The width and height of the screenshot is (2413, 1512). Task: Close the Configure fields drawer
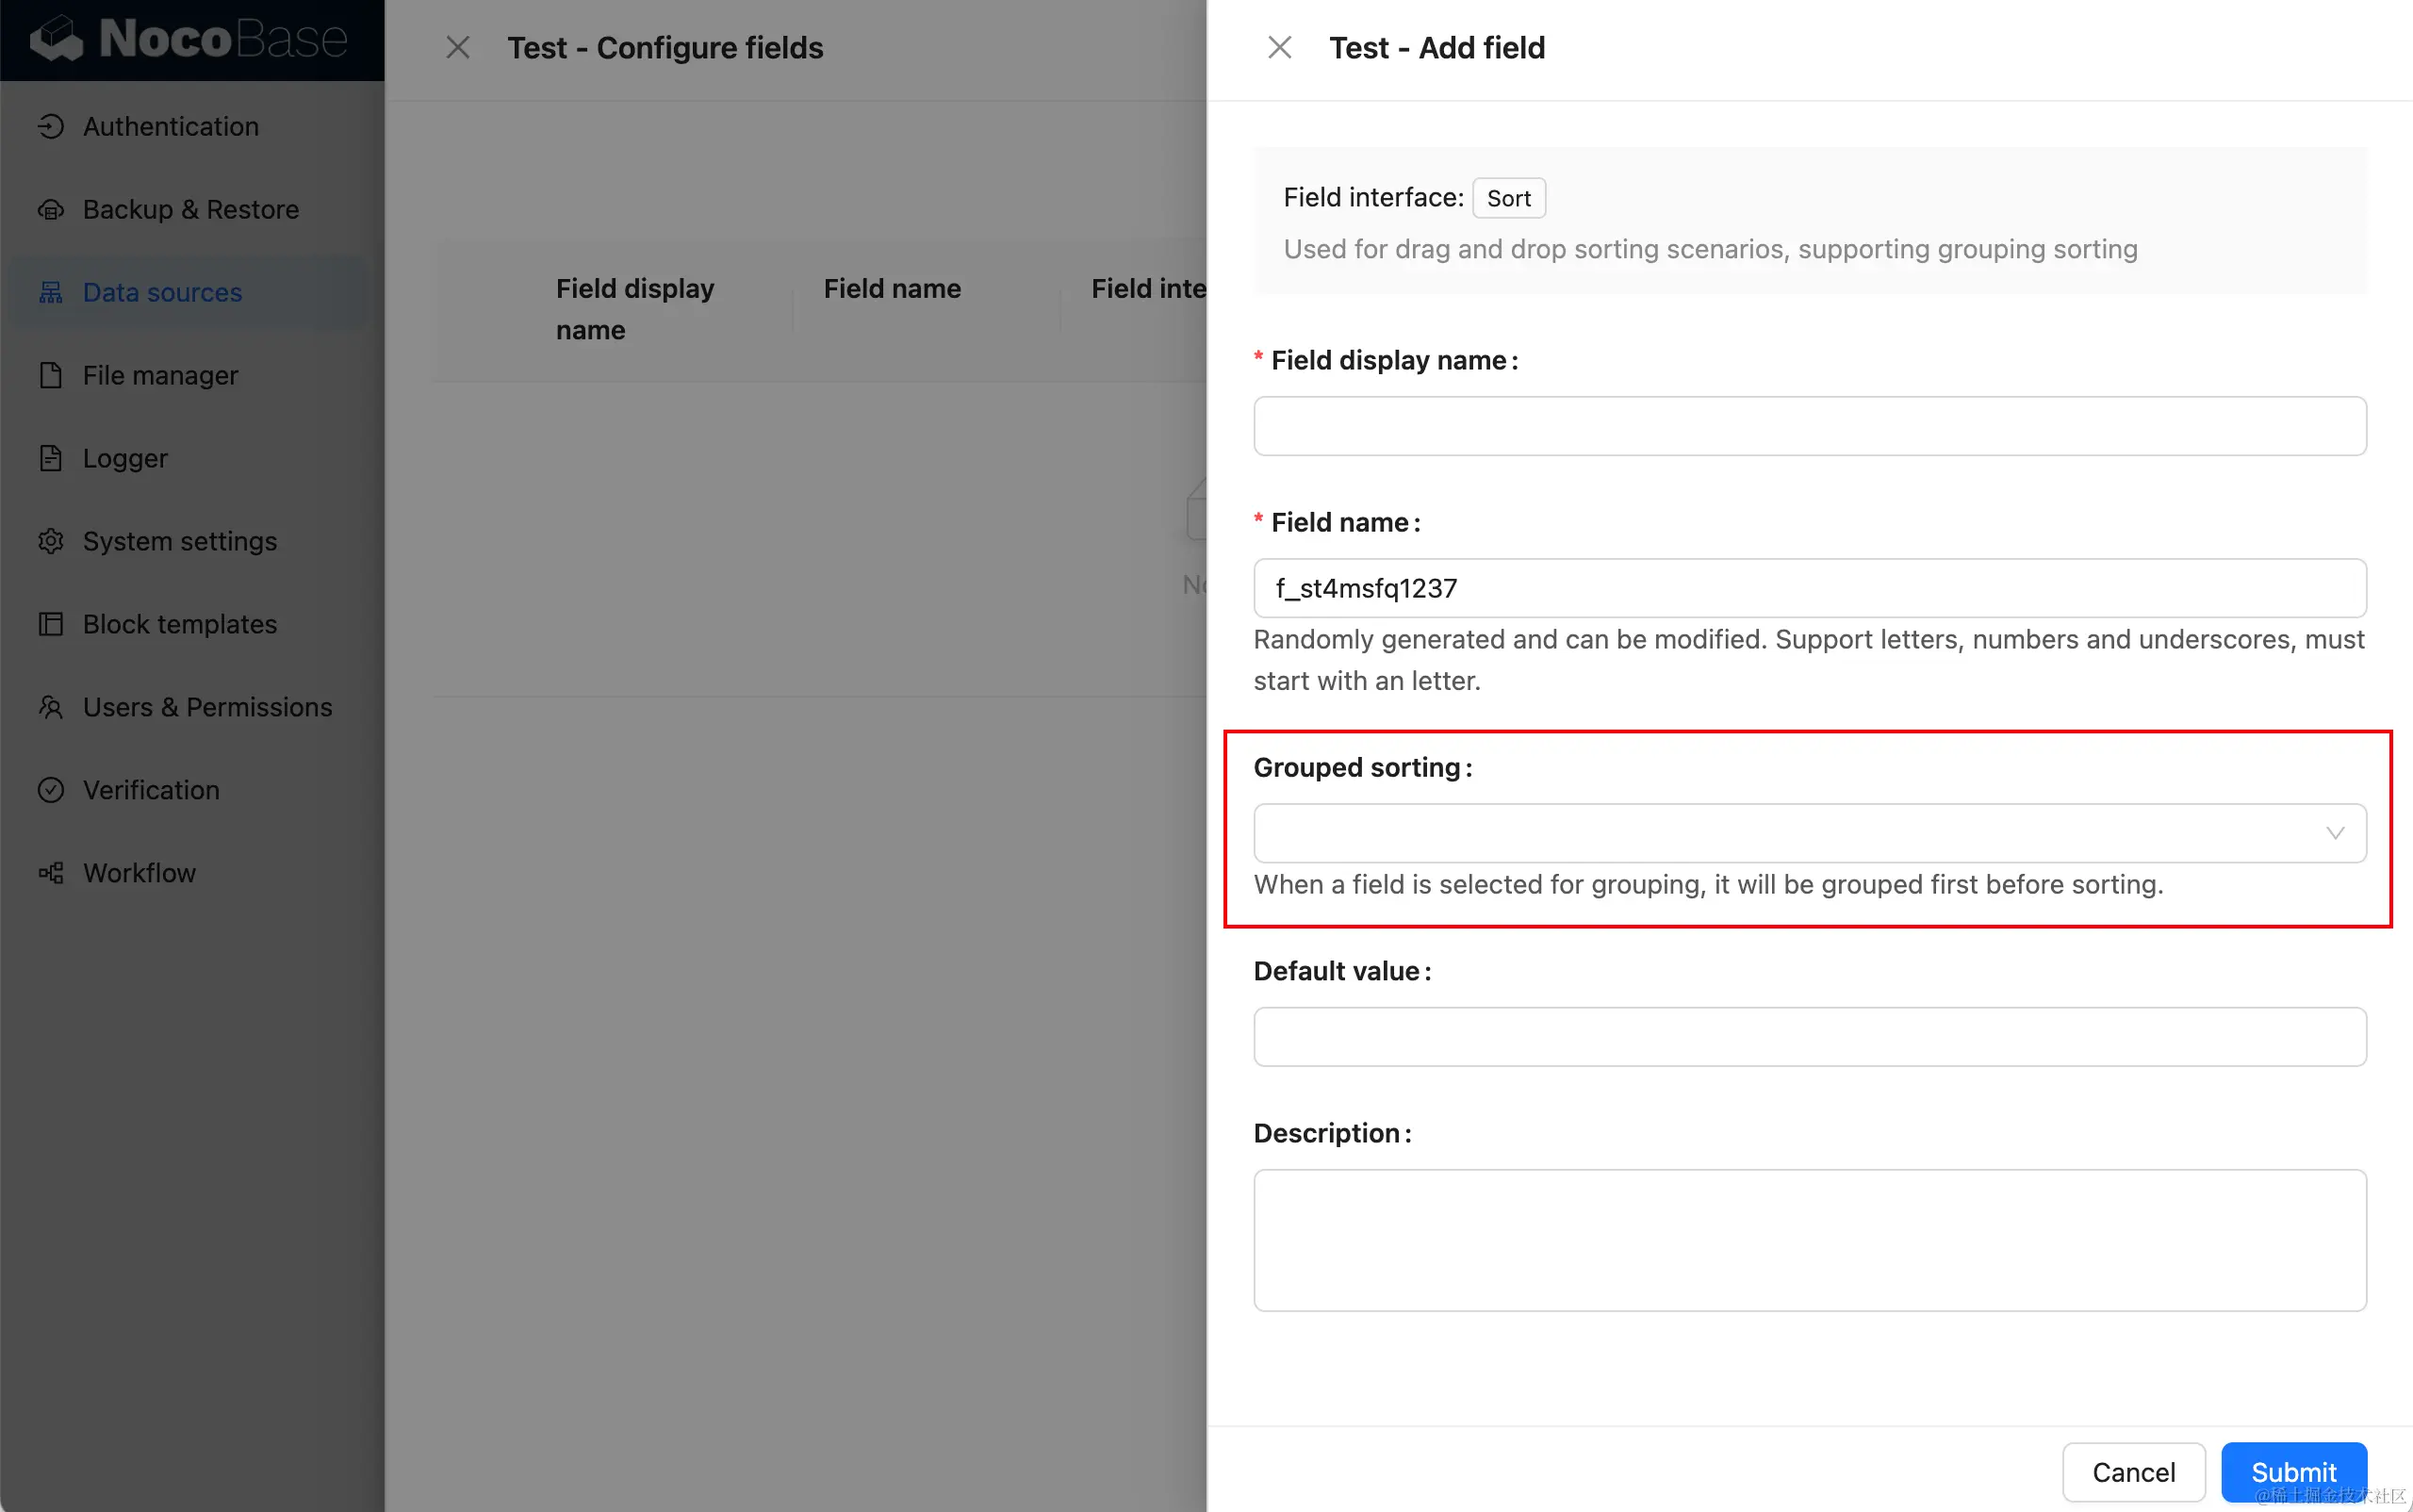click(458, 47)
